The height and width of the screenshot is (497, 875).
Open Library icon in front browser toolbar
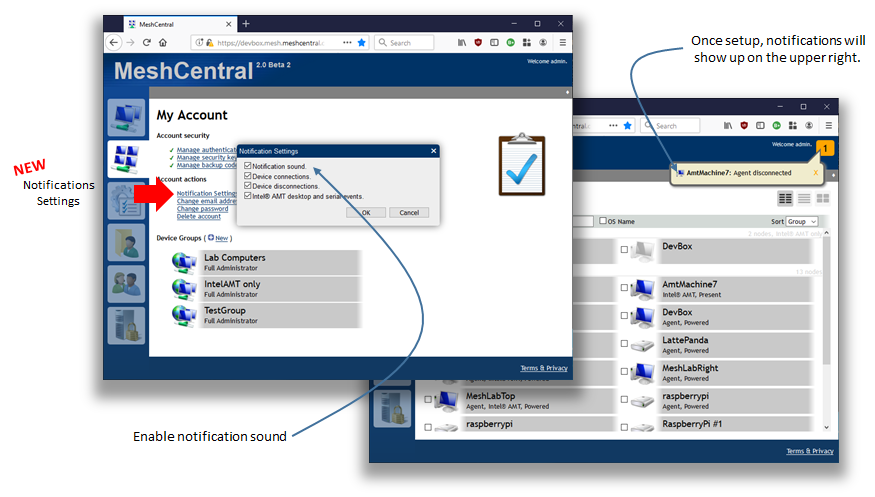pos(462,42)
